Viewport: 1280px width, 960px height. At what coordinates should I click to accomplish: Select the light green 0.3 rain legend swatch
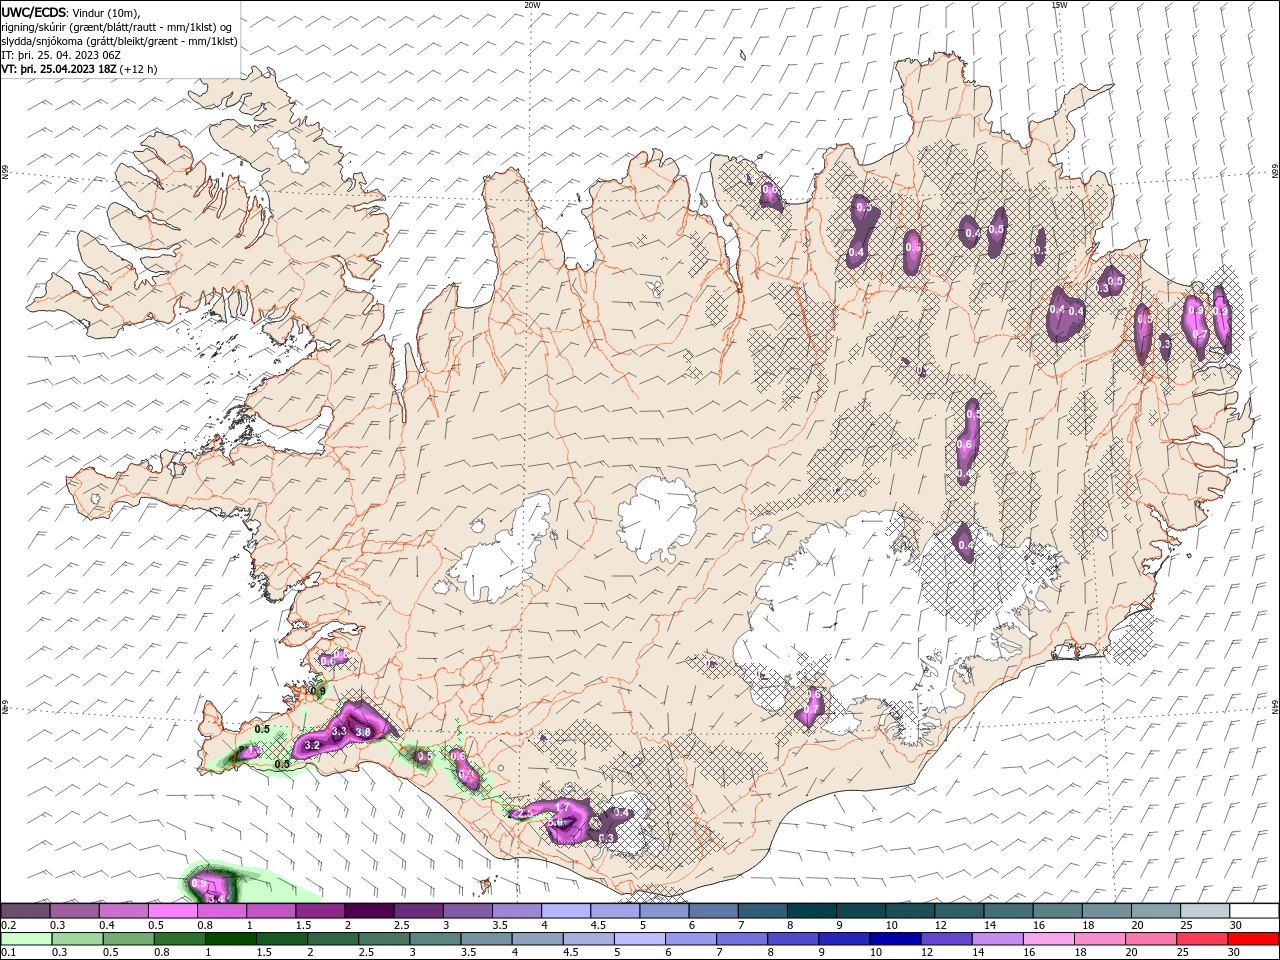pyautogui.click(x=75, y=939)
